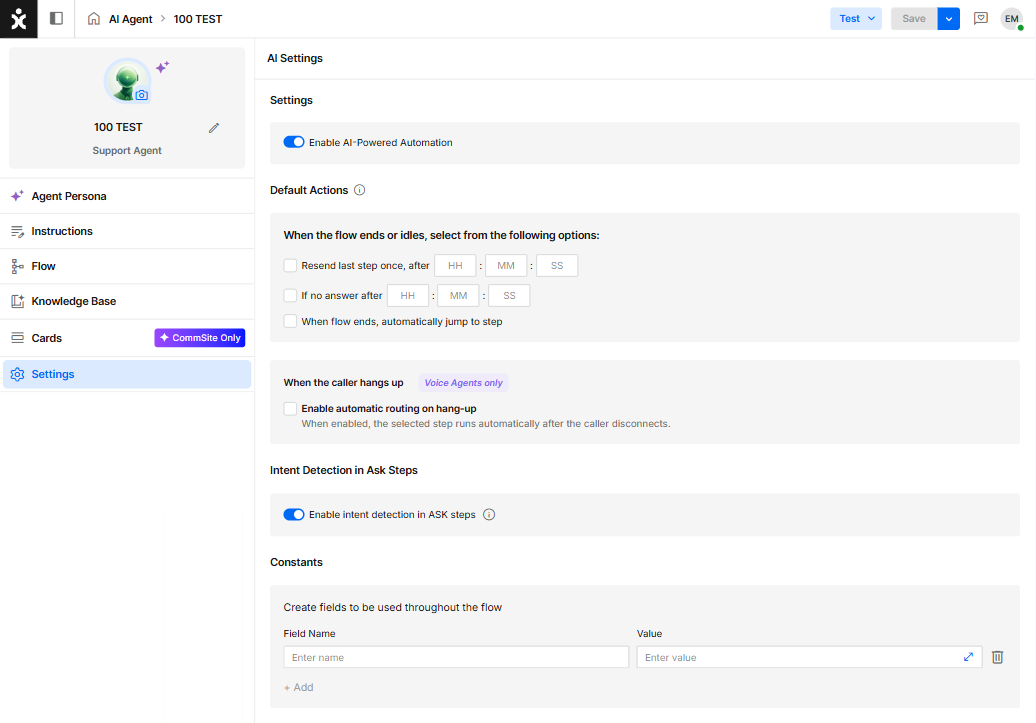The height and width of the screenshot is (723, 1036).
Task: Click Intent Detection in Ask Steps heading
Action: point(344,471)
